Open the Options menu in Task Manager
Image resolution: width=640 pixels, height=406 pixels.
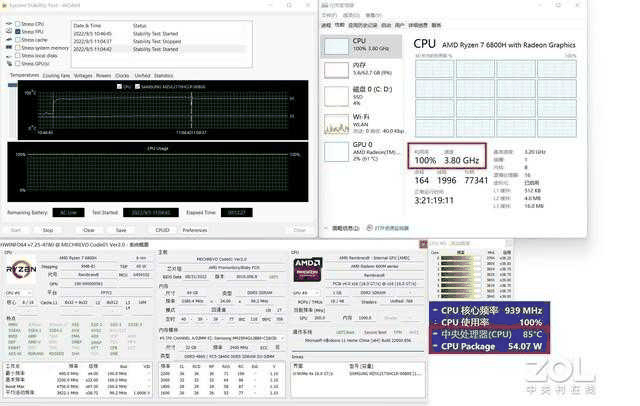click(351, 15)
